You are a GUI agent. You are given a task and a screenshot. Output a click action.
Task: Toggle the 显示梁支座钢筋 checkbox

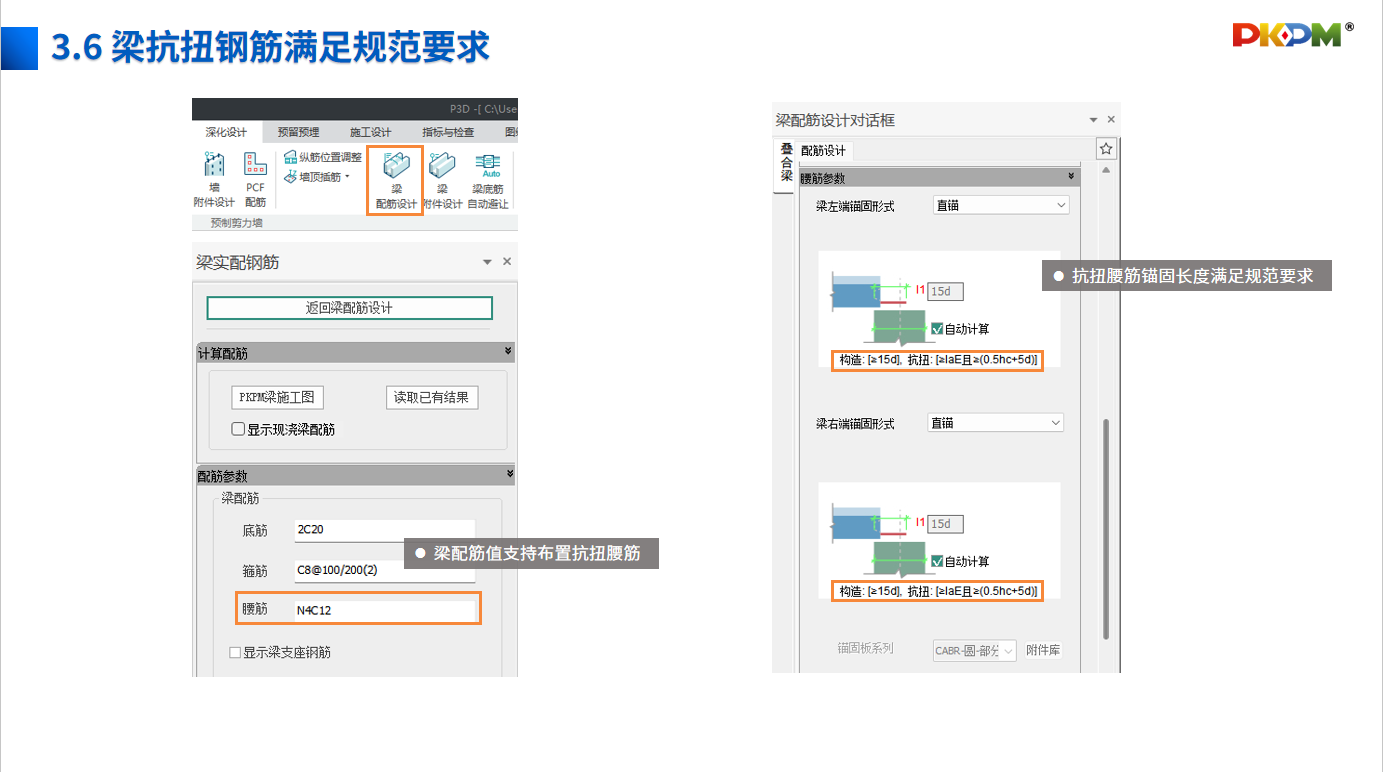point(235,653)
